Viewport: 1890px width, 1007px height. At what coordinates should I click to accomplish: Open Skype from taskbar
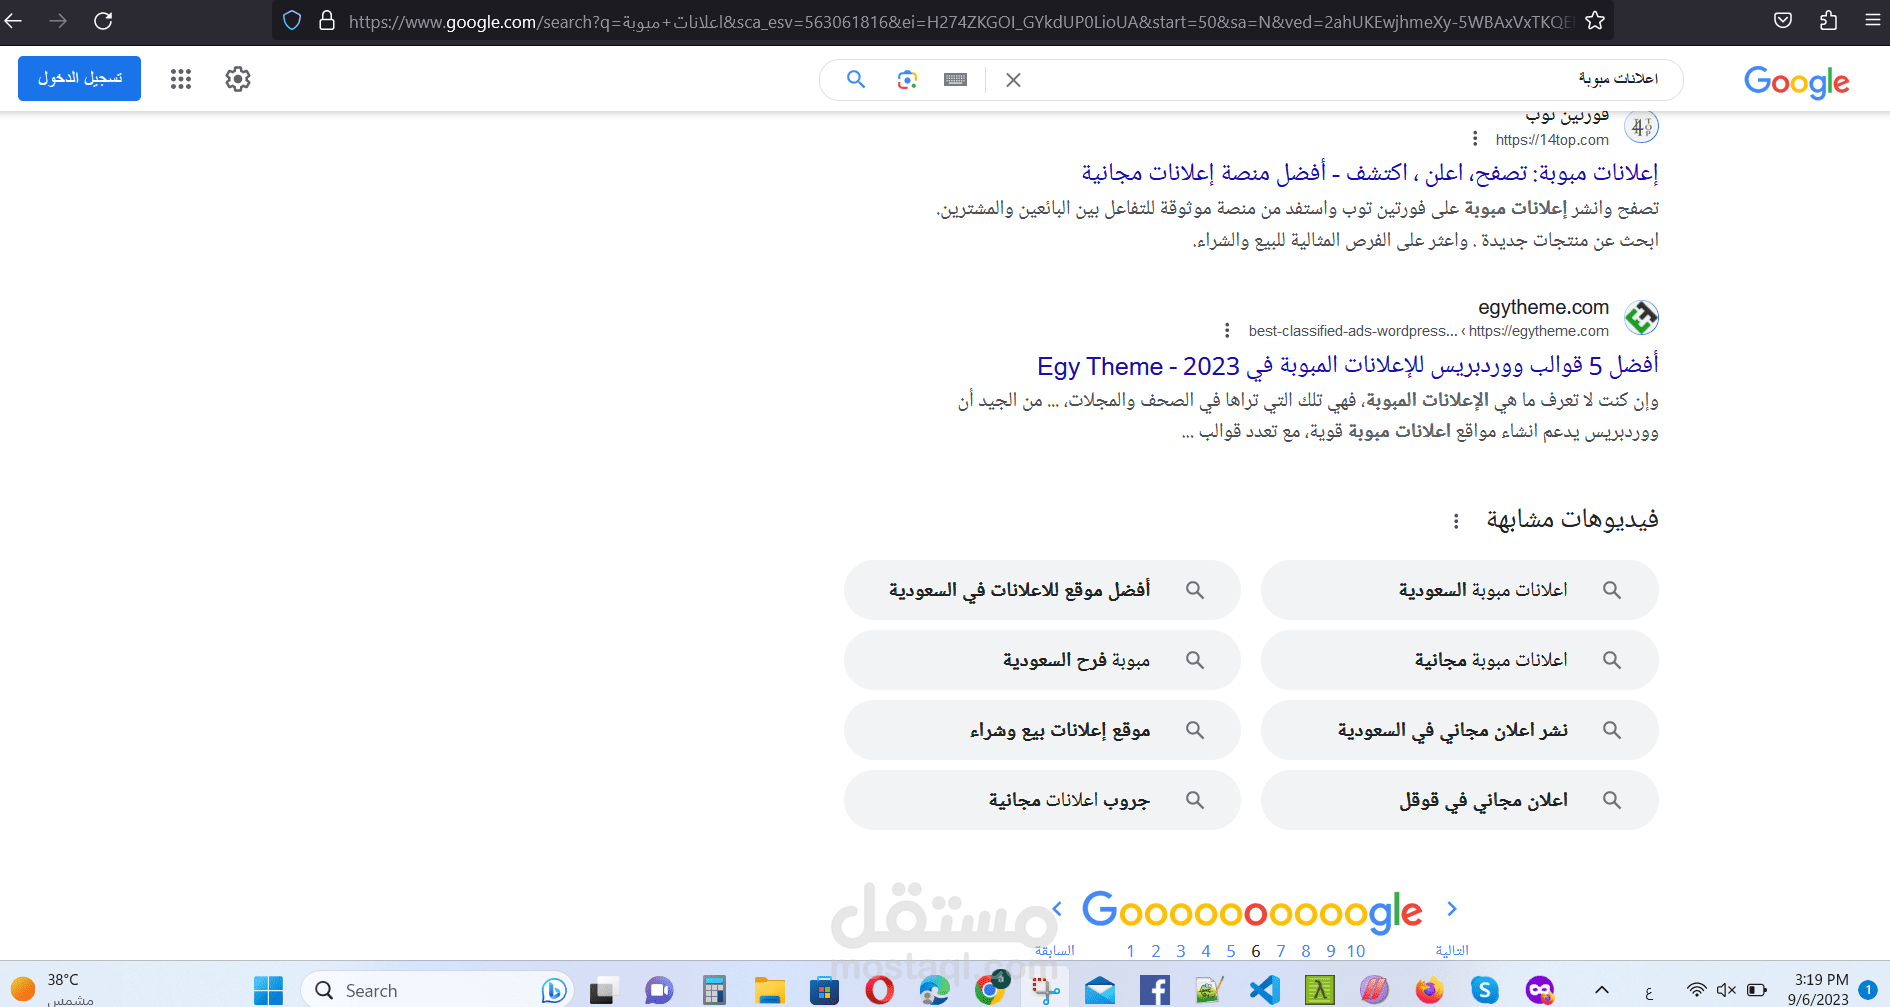pos(1485,990)
